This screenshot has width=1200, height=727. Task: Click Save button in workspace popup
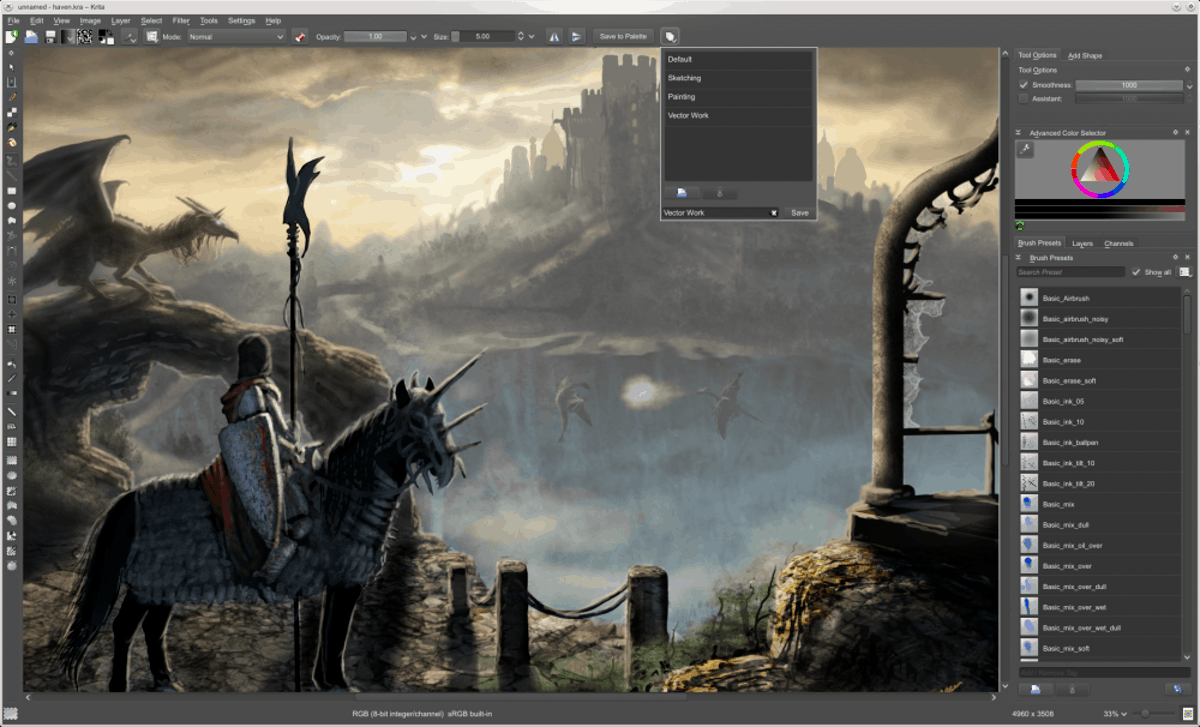click(x=800, y=212)
